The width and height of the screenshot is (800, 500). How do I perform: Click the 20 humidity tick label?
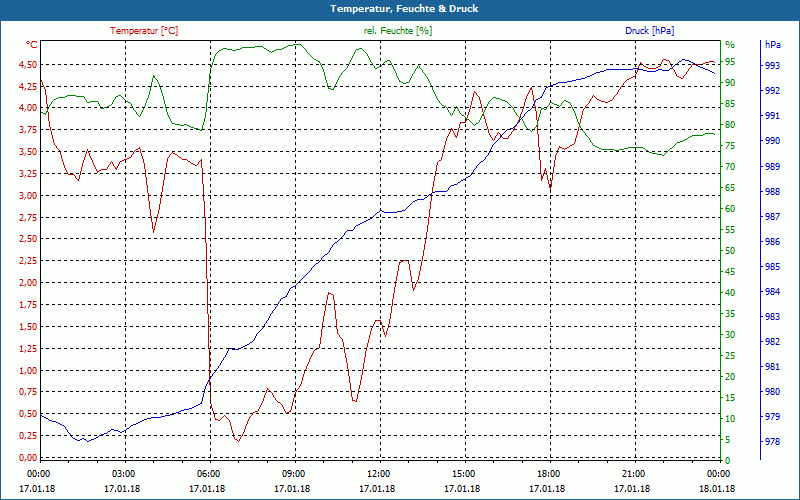(730, 377)
